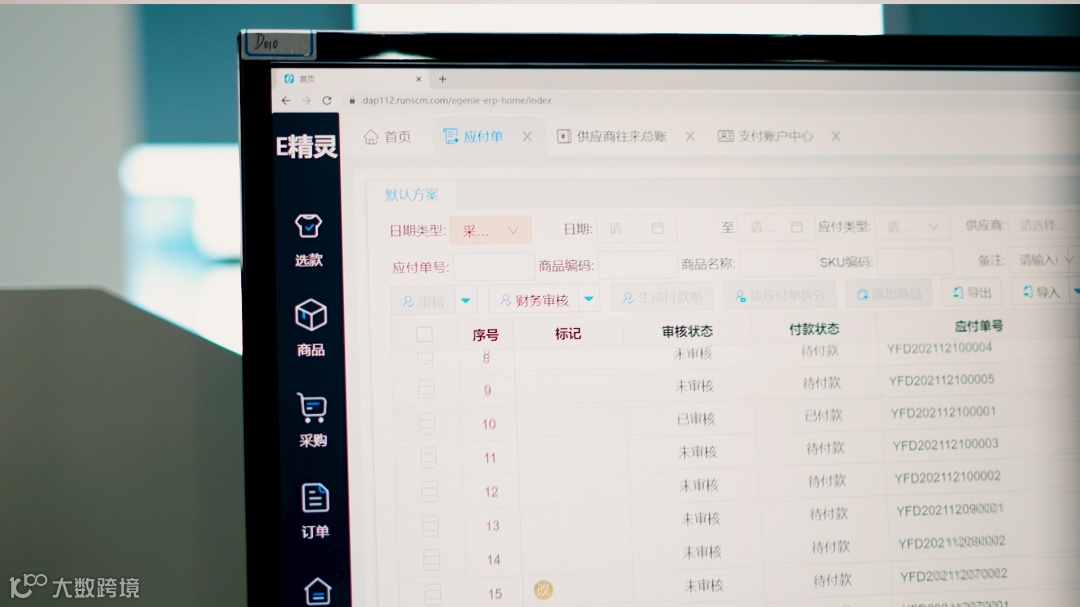1080x607 pixels.
Task: Tick the checkbox for row 12
Action: click(x=429, y=491)
